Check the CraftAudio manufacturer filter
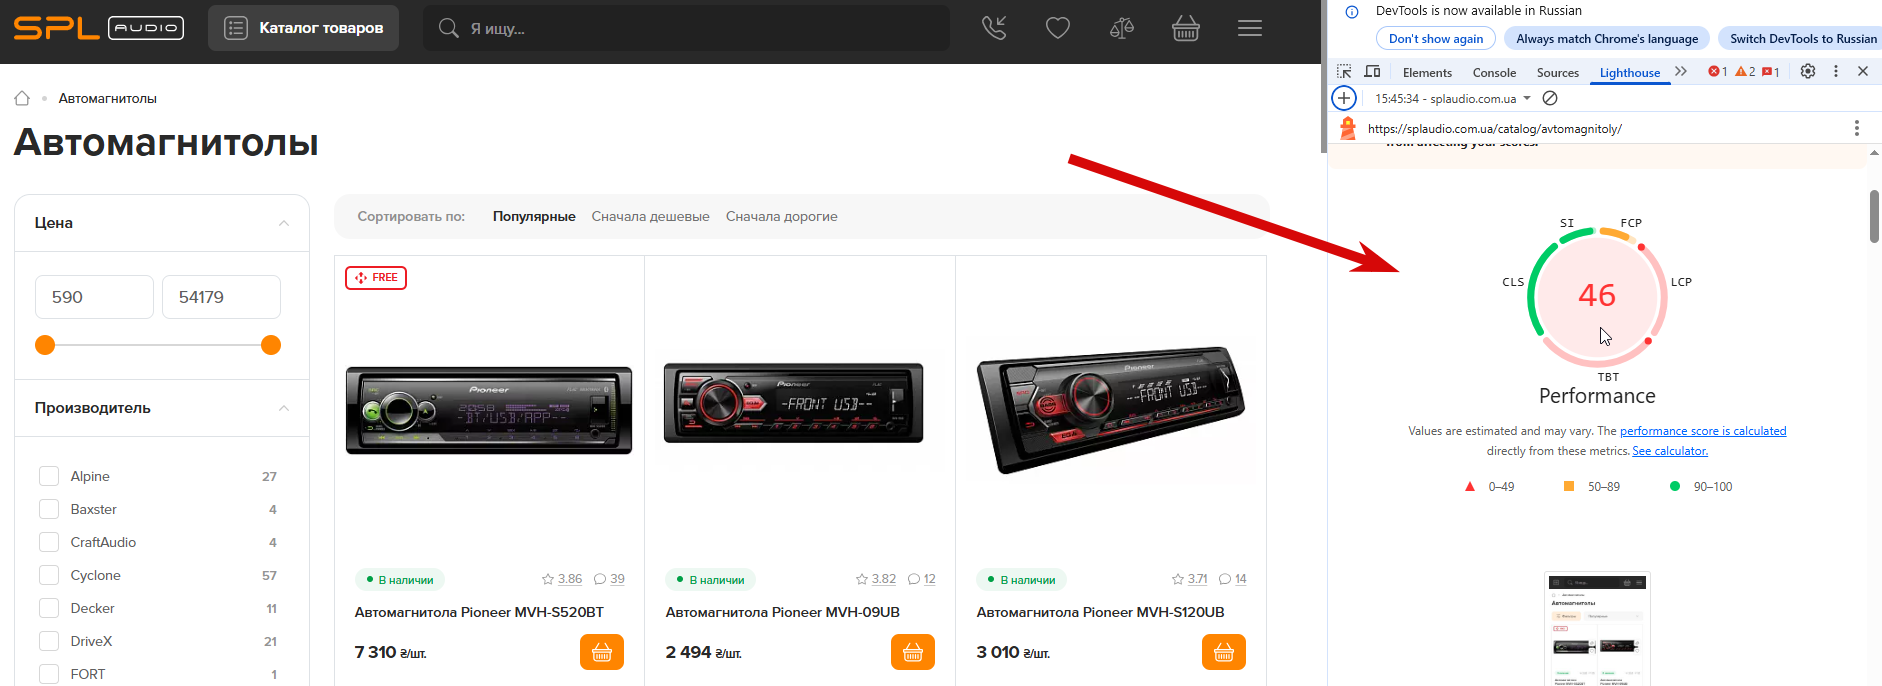 [x=49, y=542]
